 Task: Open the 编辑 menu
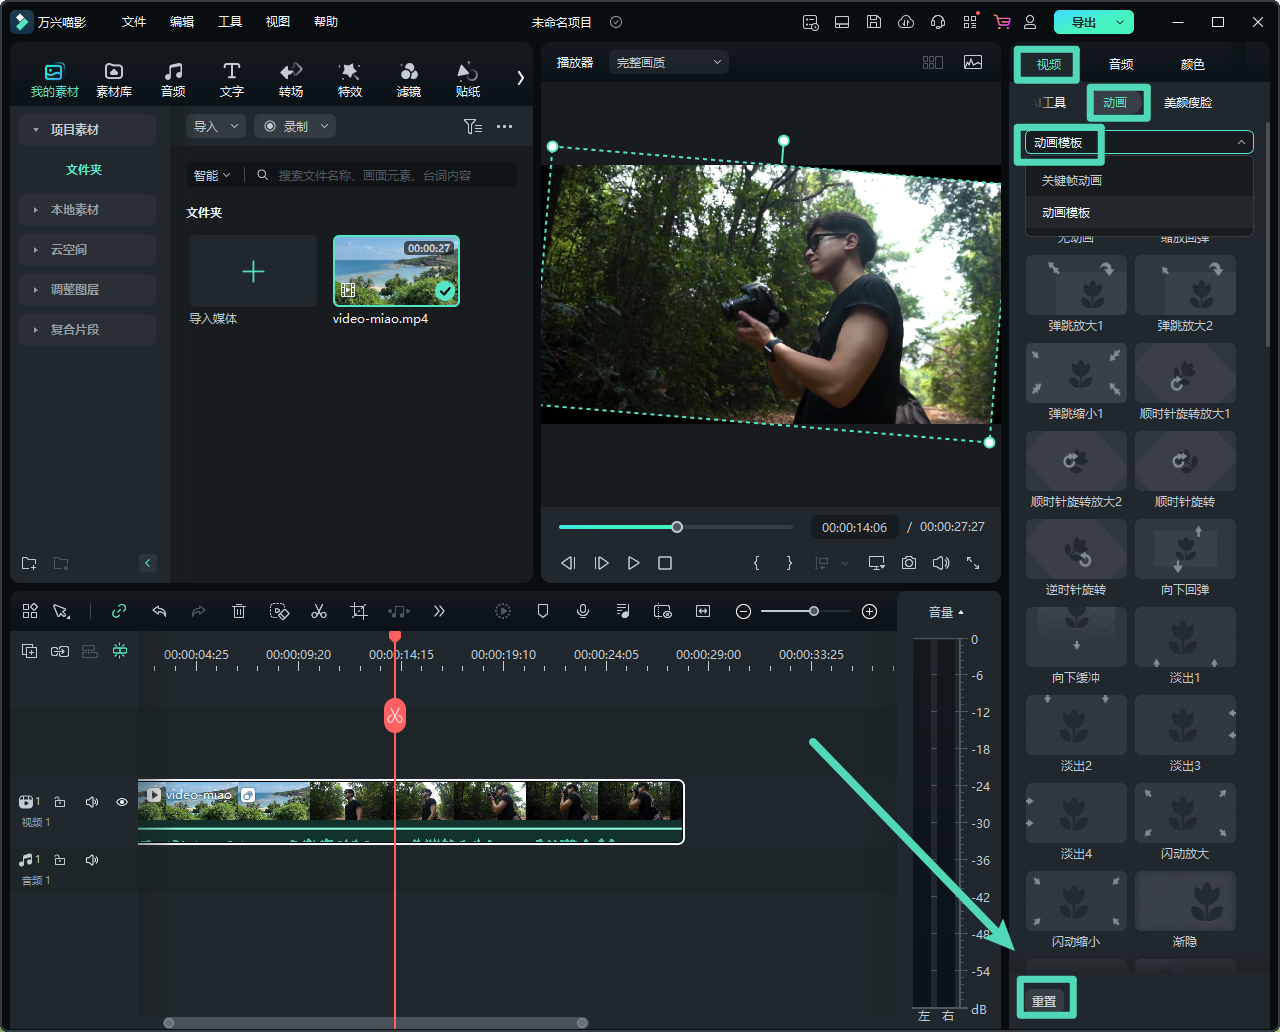pyautogui.click(x=182, y=22)
